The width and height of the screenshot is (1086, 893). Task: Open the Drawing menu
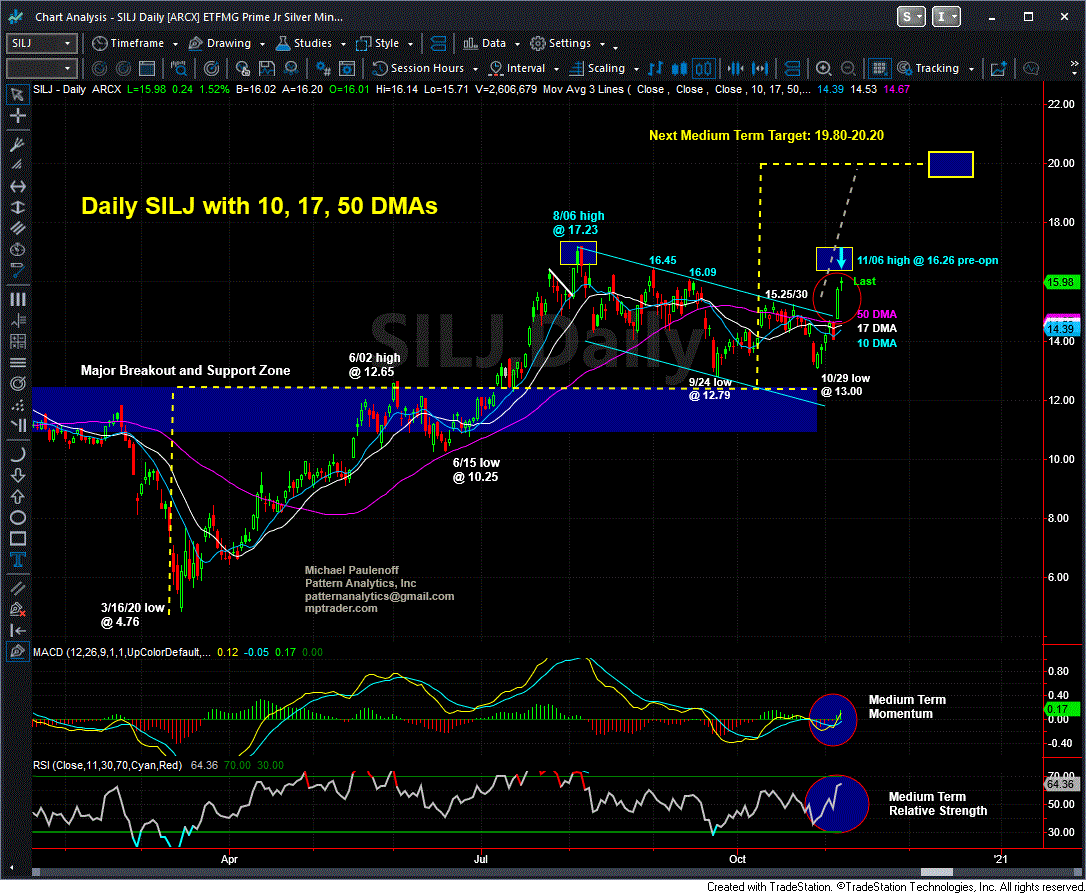point(220,43)
